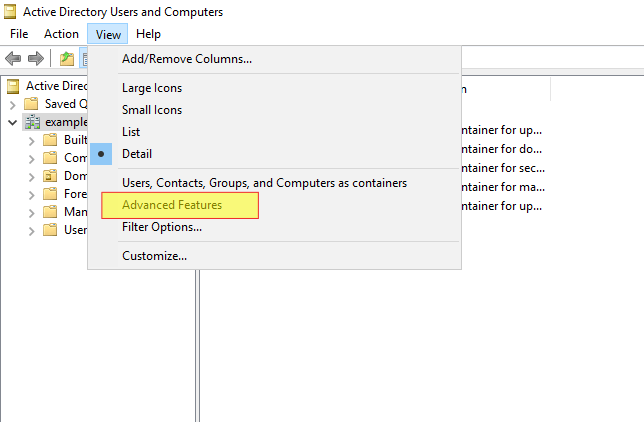This screenshot has height=422, width=644.
Task: Click the Managed Service Accounts folder icon
Action: (50, 212)
